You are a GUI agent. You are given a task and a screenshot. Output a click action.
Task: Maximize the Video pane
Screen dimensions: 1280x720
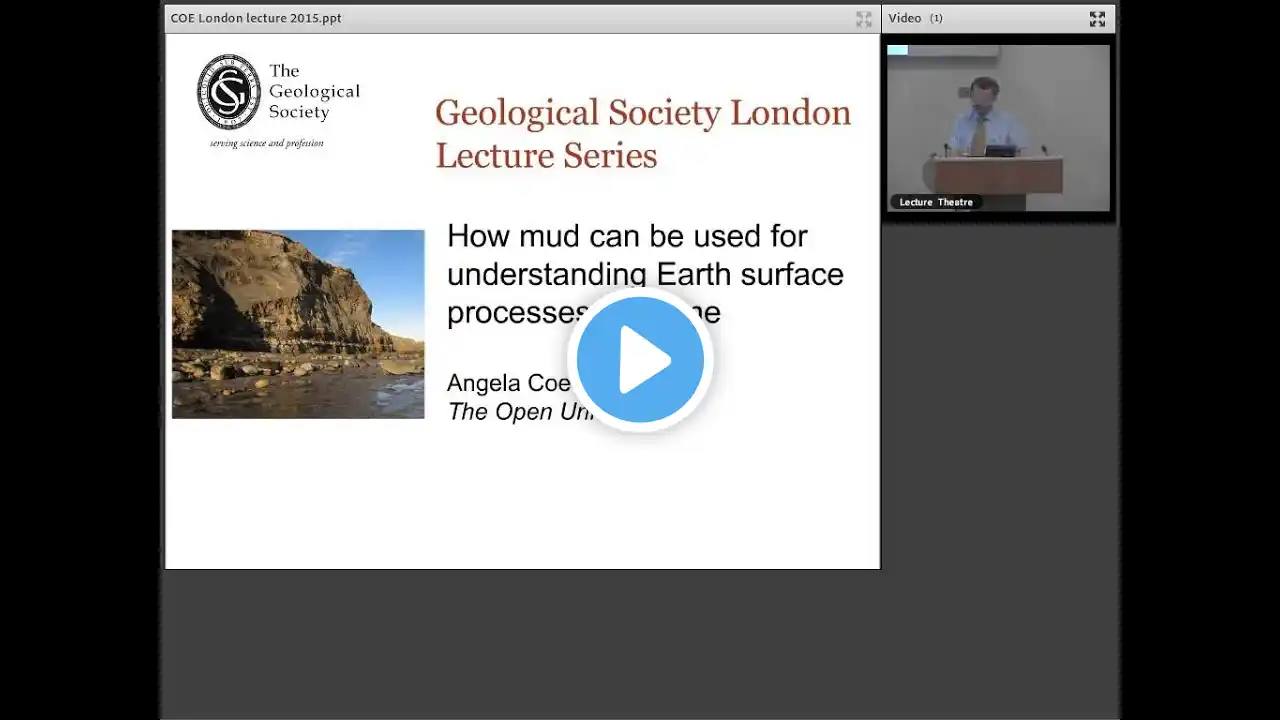(x=1097, y=19)
